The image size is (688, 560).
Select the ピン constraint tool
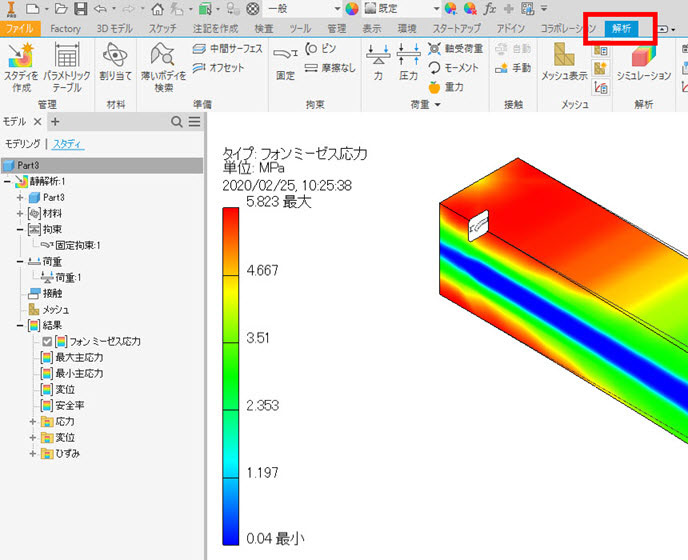coord(321,48)
